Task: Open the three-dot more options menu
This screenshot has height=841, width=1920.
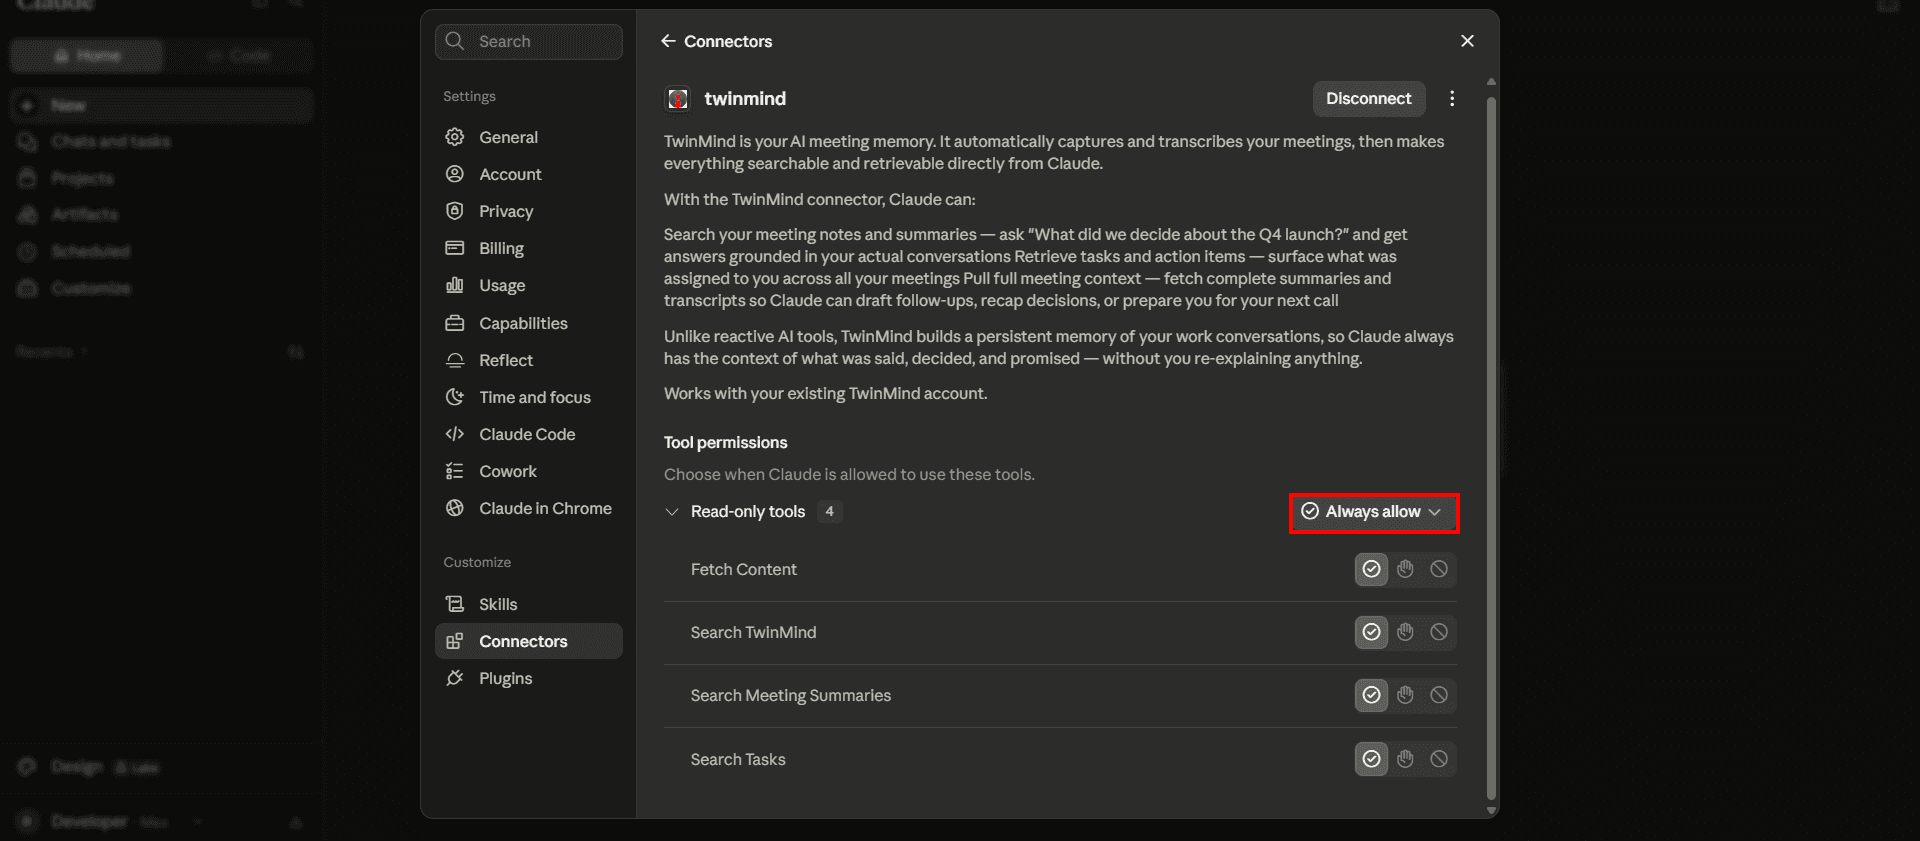Action: (x=1452, y=99)
